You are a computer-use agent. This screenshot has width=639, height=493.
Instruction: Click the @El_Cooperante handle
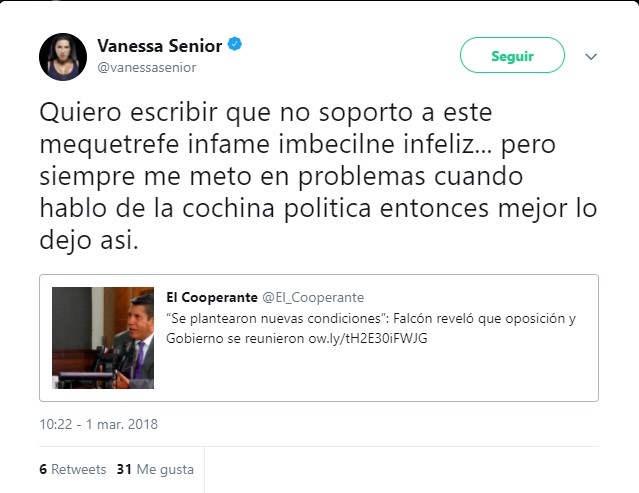click(312, 298)
